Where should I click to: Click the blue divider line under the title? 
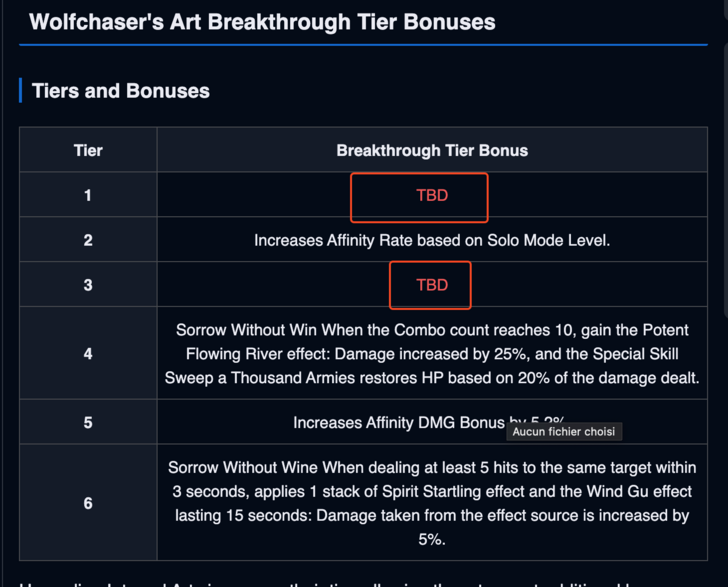(364, 45)
